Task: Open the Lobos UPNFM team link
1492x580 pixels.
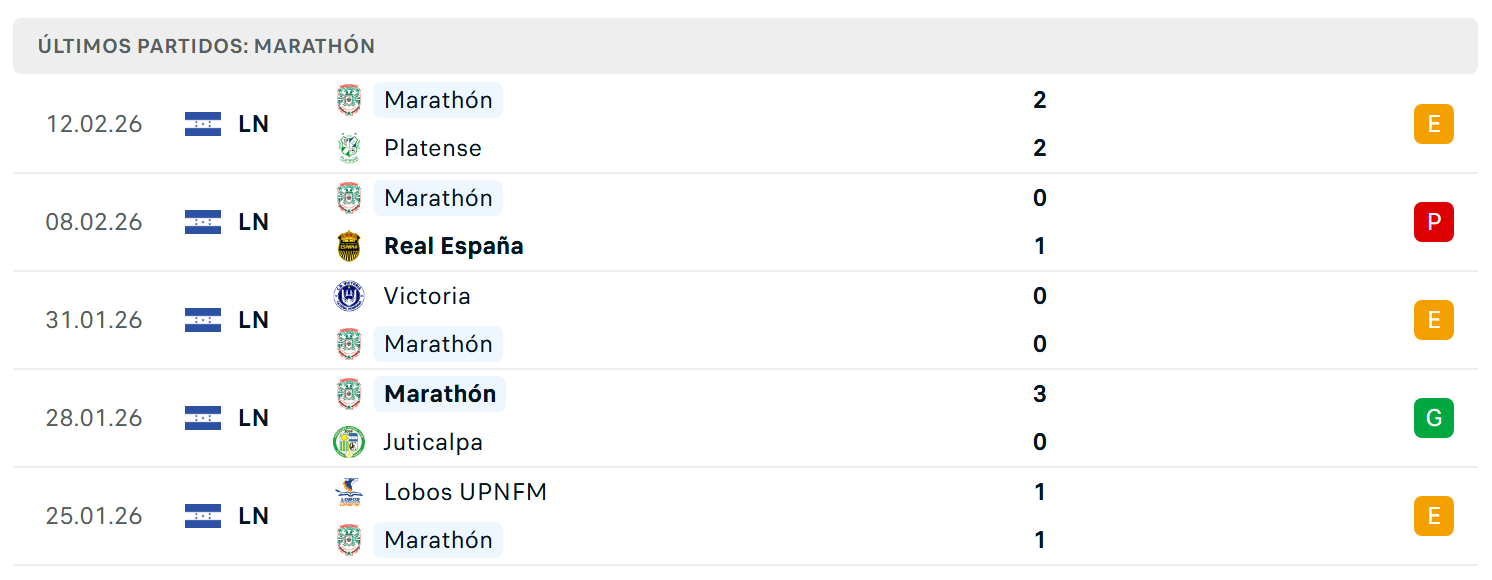Action: tap(465, 492)
